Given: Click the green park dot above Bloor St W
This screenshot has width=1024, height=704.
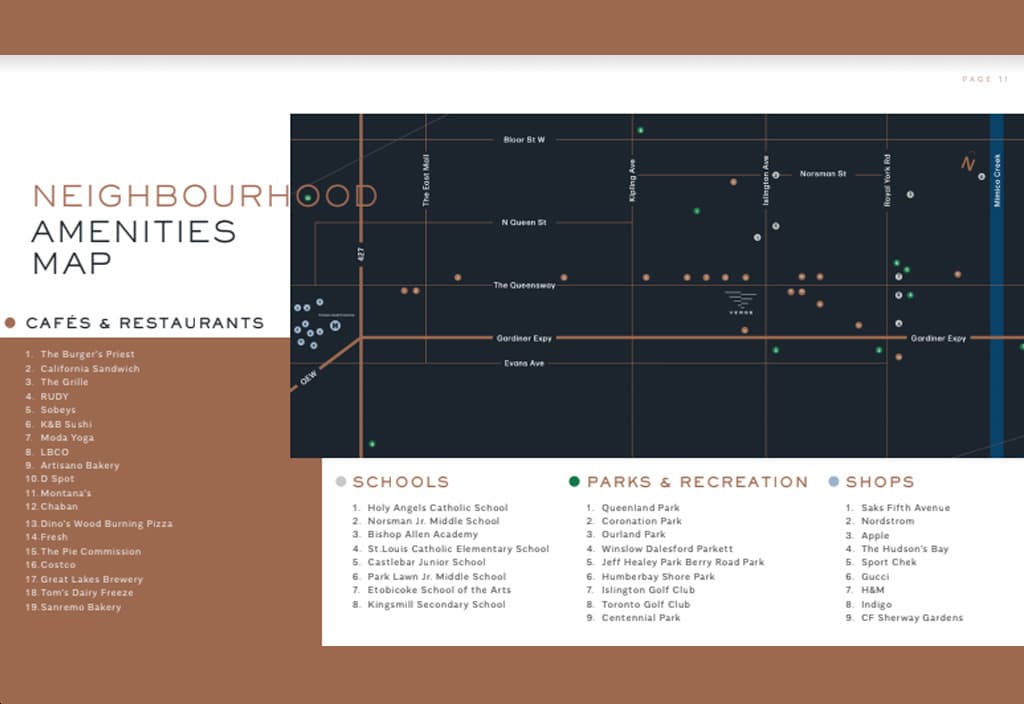Looking at the screenshot, I should (x=641, y=130).
